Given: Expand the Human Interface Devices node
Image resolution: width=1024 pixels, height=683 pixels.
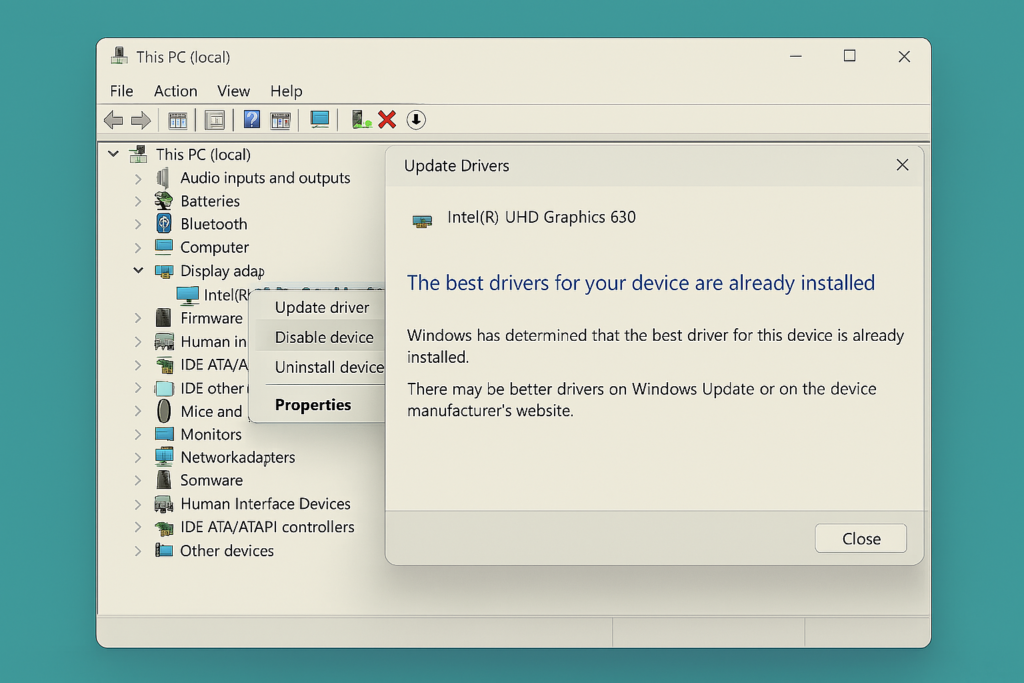Looking at the screenshot, I should pyautogui.click(x=138, y=504).
